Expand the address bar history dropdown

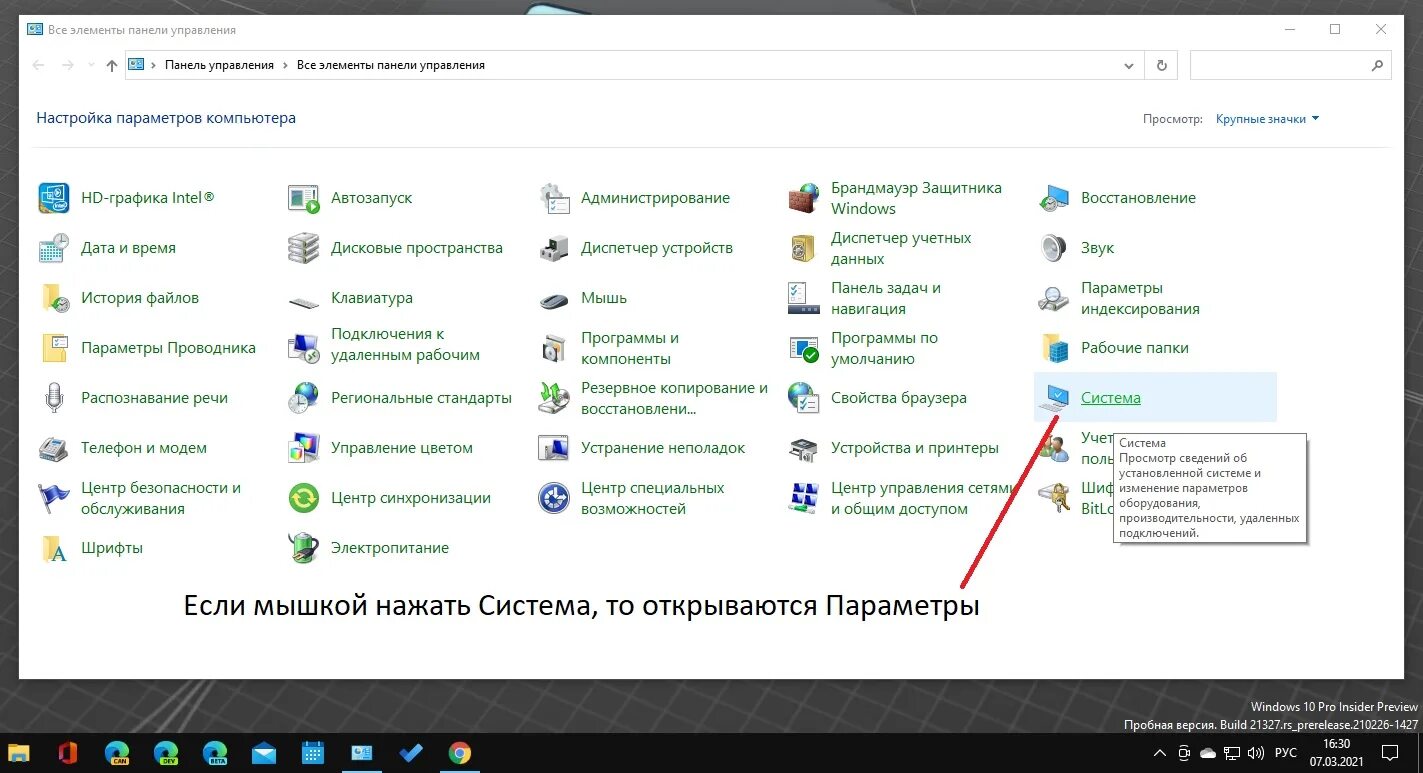coord(1129,65)
